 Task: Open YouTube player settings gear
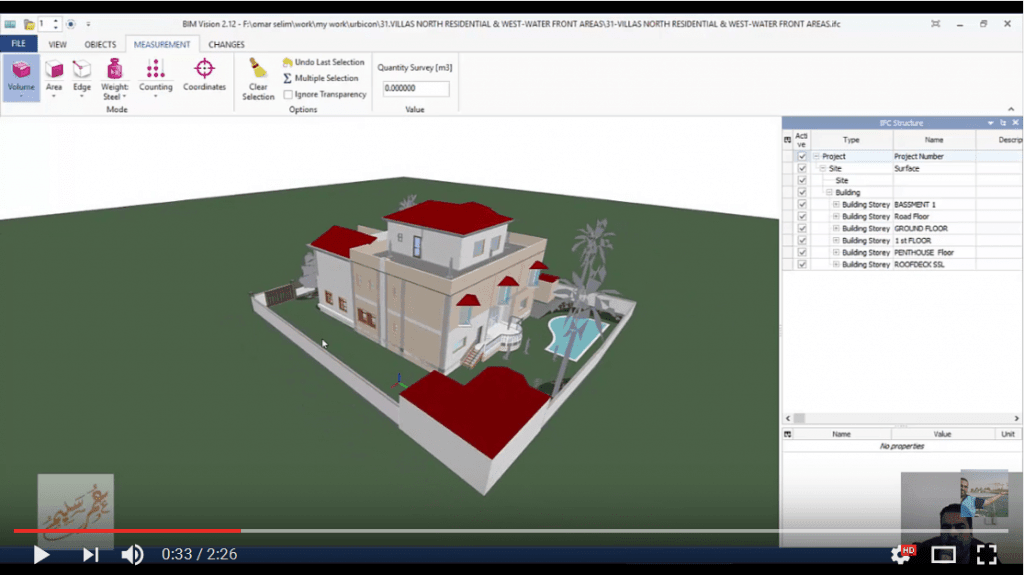click(900, 555)
